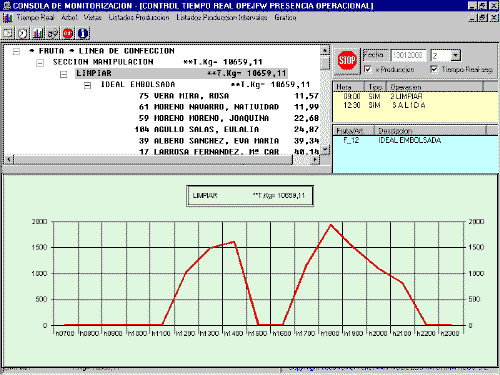Click the 2000 value on the left axis

click(39, 222)
